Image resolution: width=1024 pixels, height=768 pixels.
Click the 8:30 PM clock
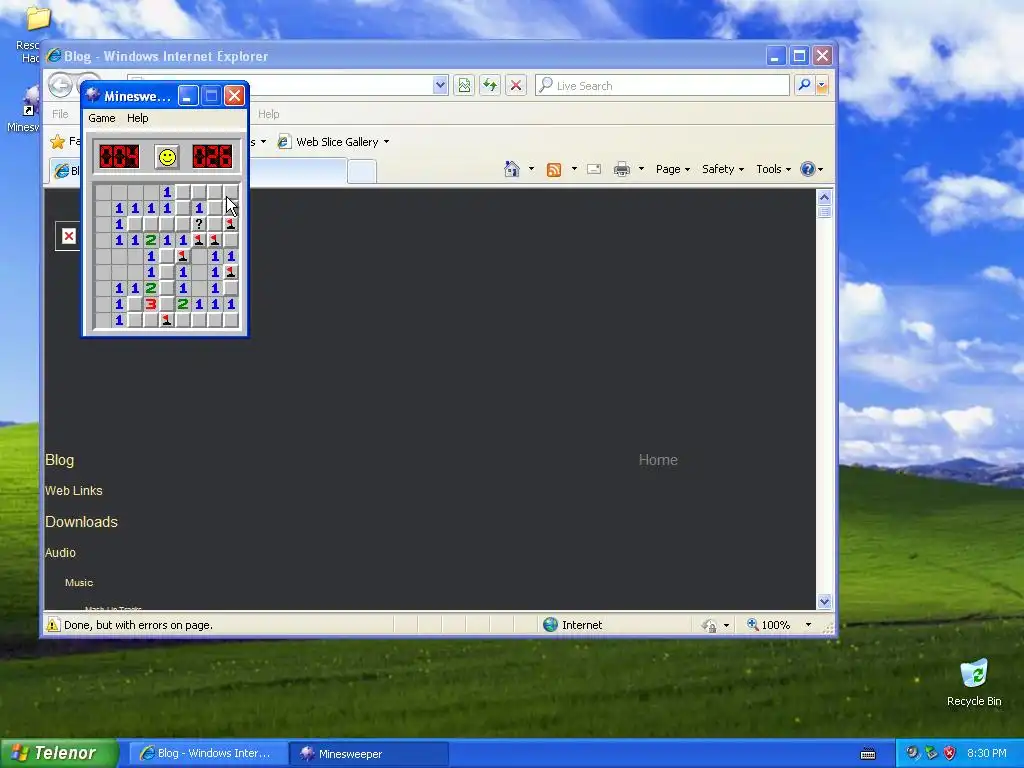pos(987,754)
